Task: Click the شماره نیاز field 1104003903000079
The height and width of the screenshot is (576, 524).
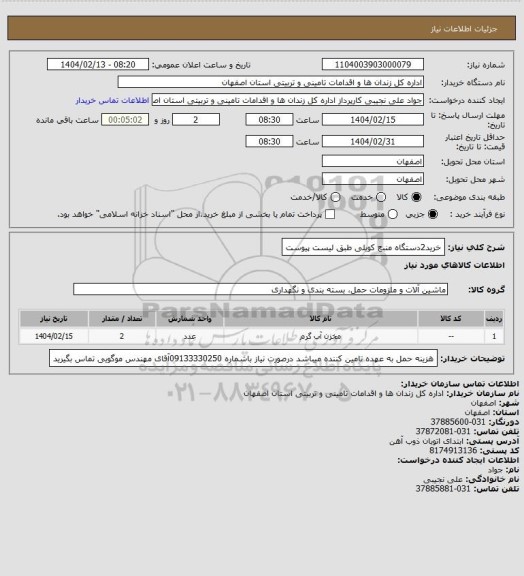Action: pyautogui.click(x=373, y=64)
